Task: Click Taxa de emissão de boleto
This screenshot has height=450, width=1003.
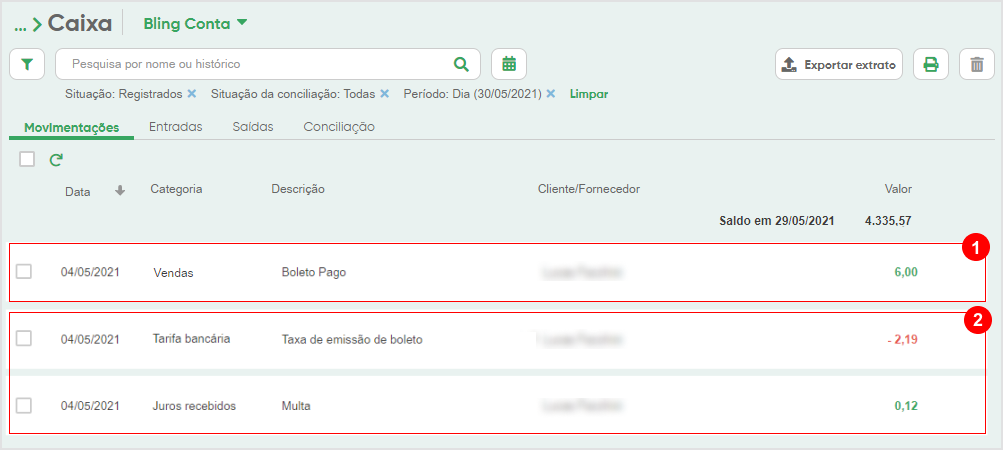Action: pos(352,340)
